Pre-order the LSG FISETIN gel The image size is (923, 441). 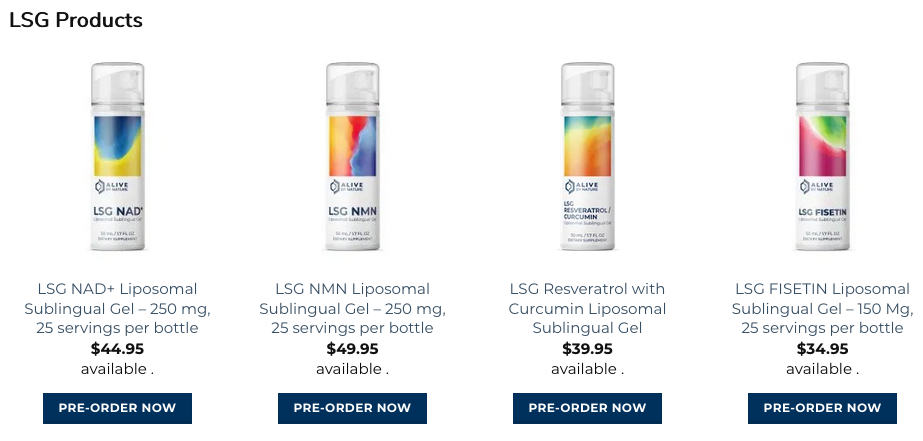[x=822, y=408]
